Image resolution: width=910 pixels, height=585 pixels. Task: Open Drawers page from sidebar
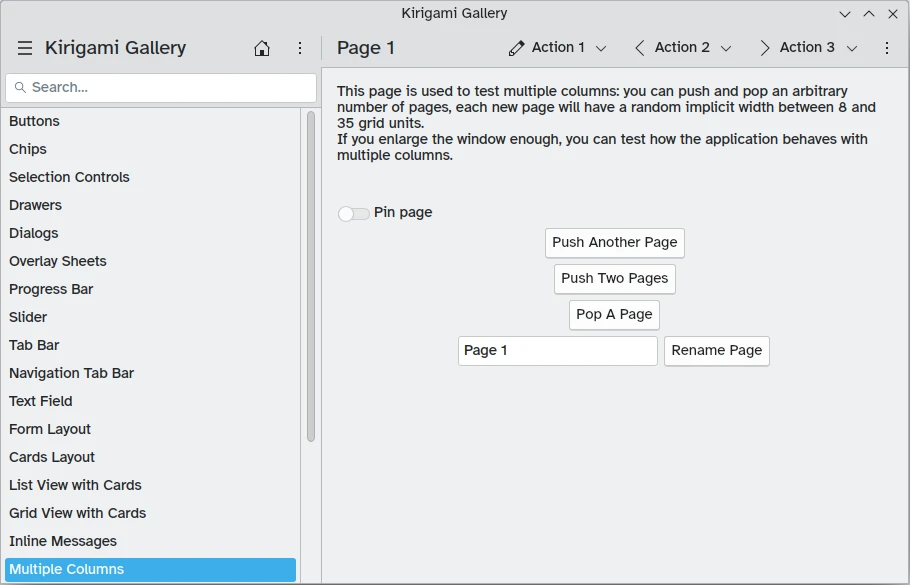click(x=150, y=205)
